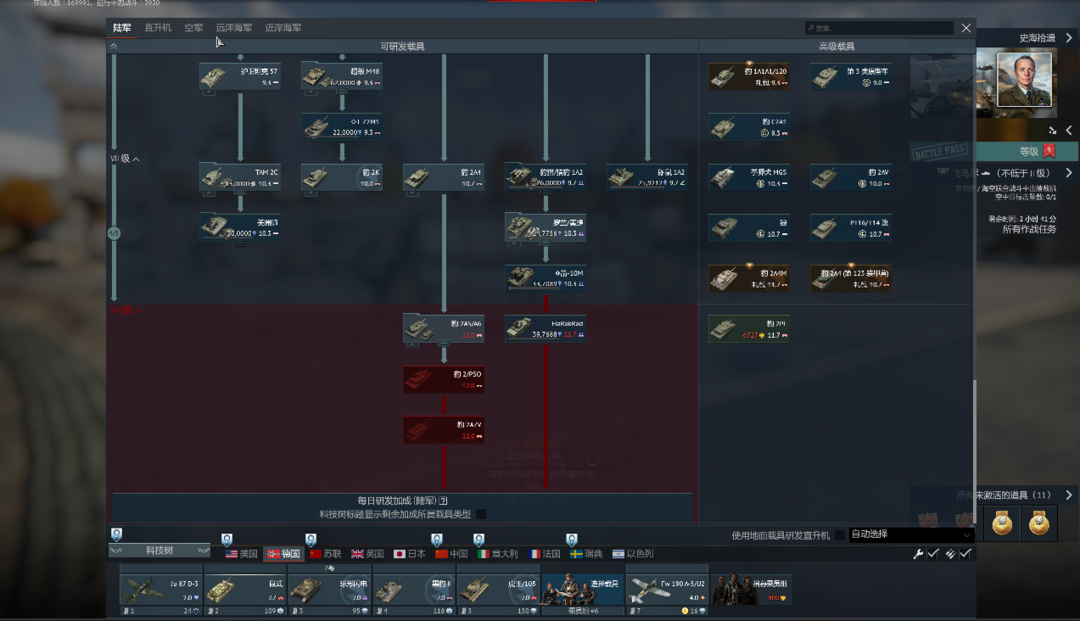Choose the Israel flag nation
The width and height of the screenshot is (1080, 621).
pyautogui.click(x=633, y=554)
